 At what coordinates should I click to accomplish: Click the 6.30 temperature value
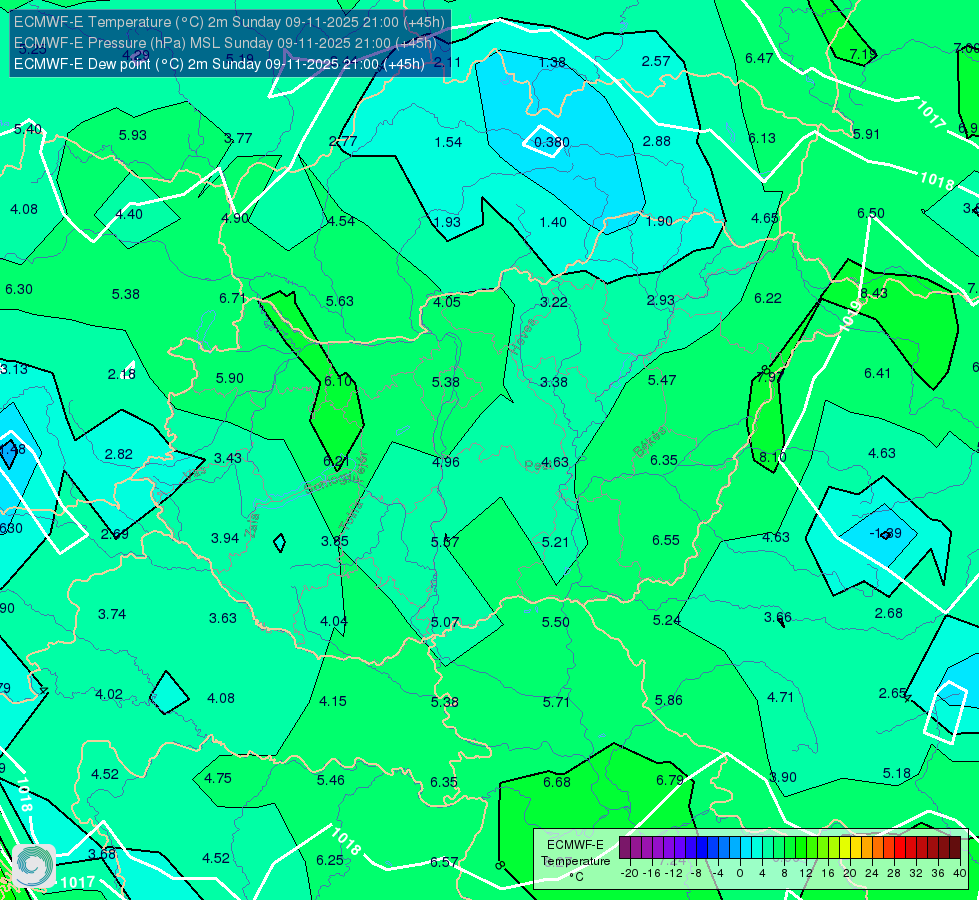[19, 289]
